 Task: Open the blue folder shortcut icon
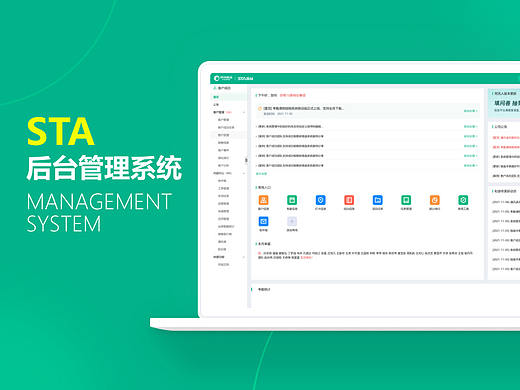[377, 200]
